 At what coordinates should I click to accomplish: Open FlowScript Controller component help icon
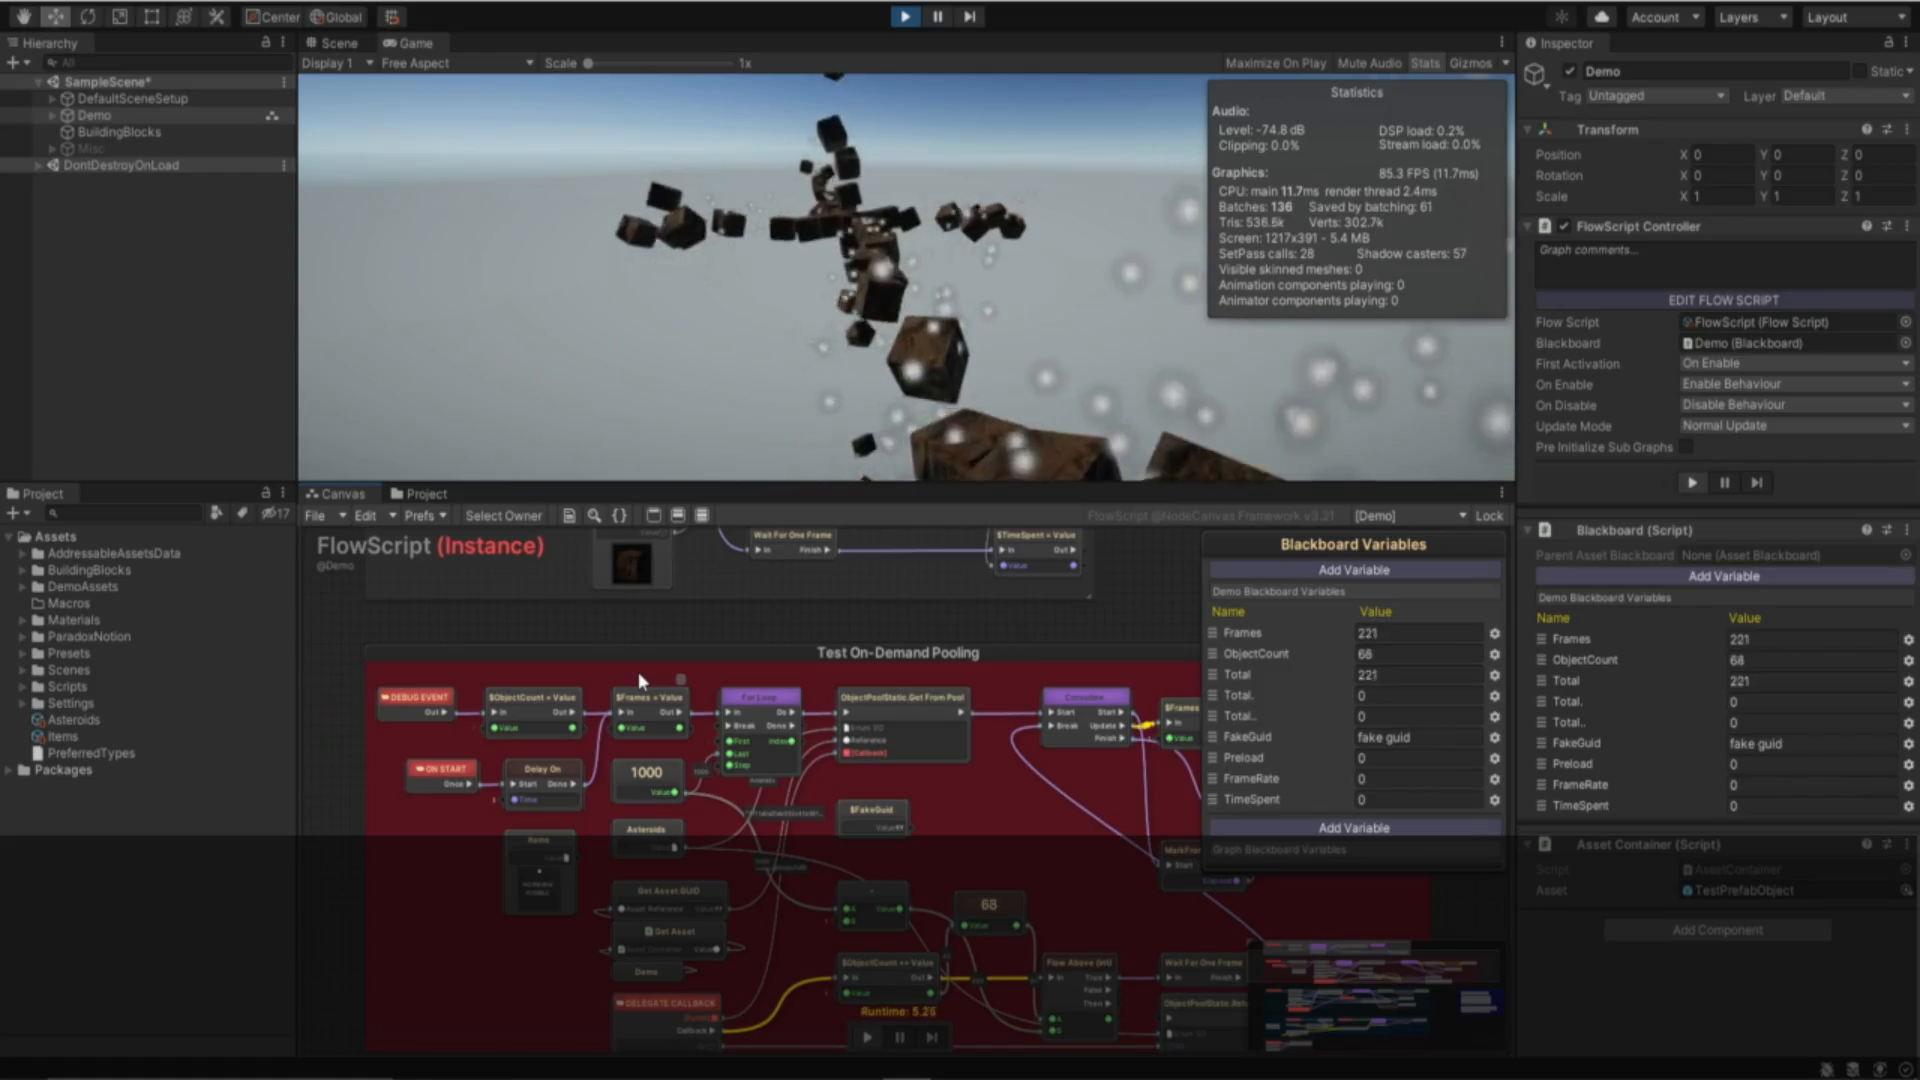pyautogui.click(x=1866, y=226)
